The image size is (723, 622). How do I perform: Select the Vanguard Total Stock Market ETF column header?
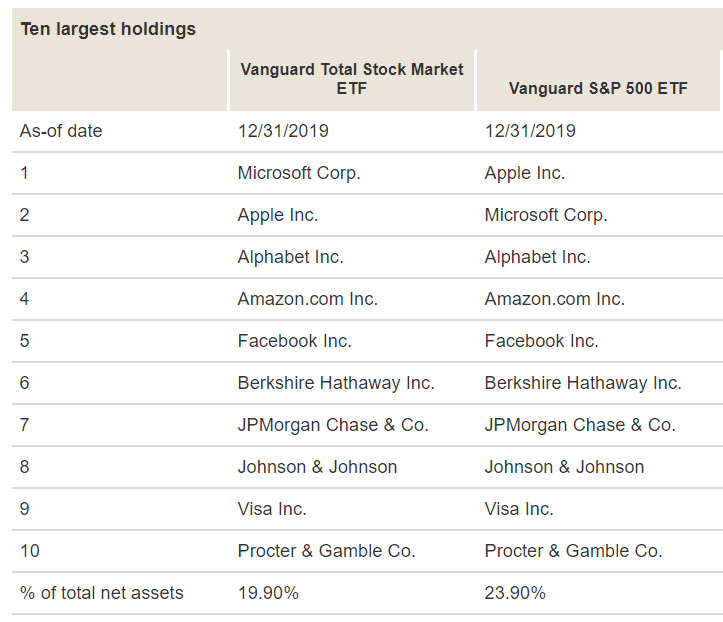[x=351, y=79]
